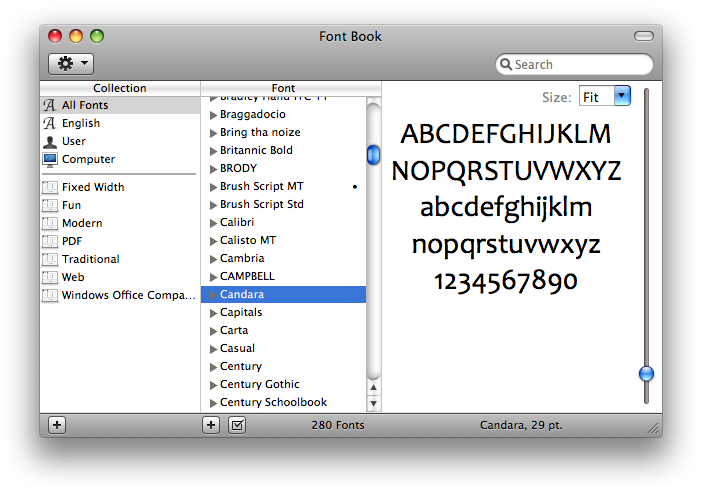The height and width of the screenshot is (492, 702).
Task: Click the Modern collection icon
Action: [x=50, y=223]
